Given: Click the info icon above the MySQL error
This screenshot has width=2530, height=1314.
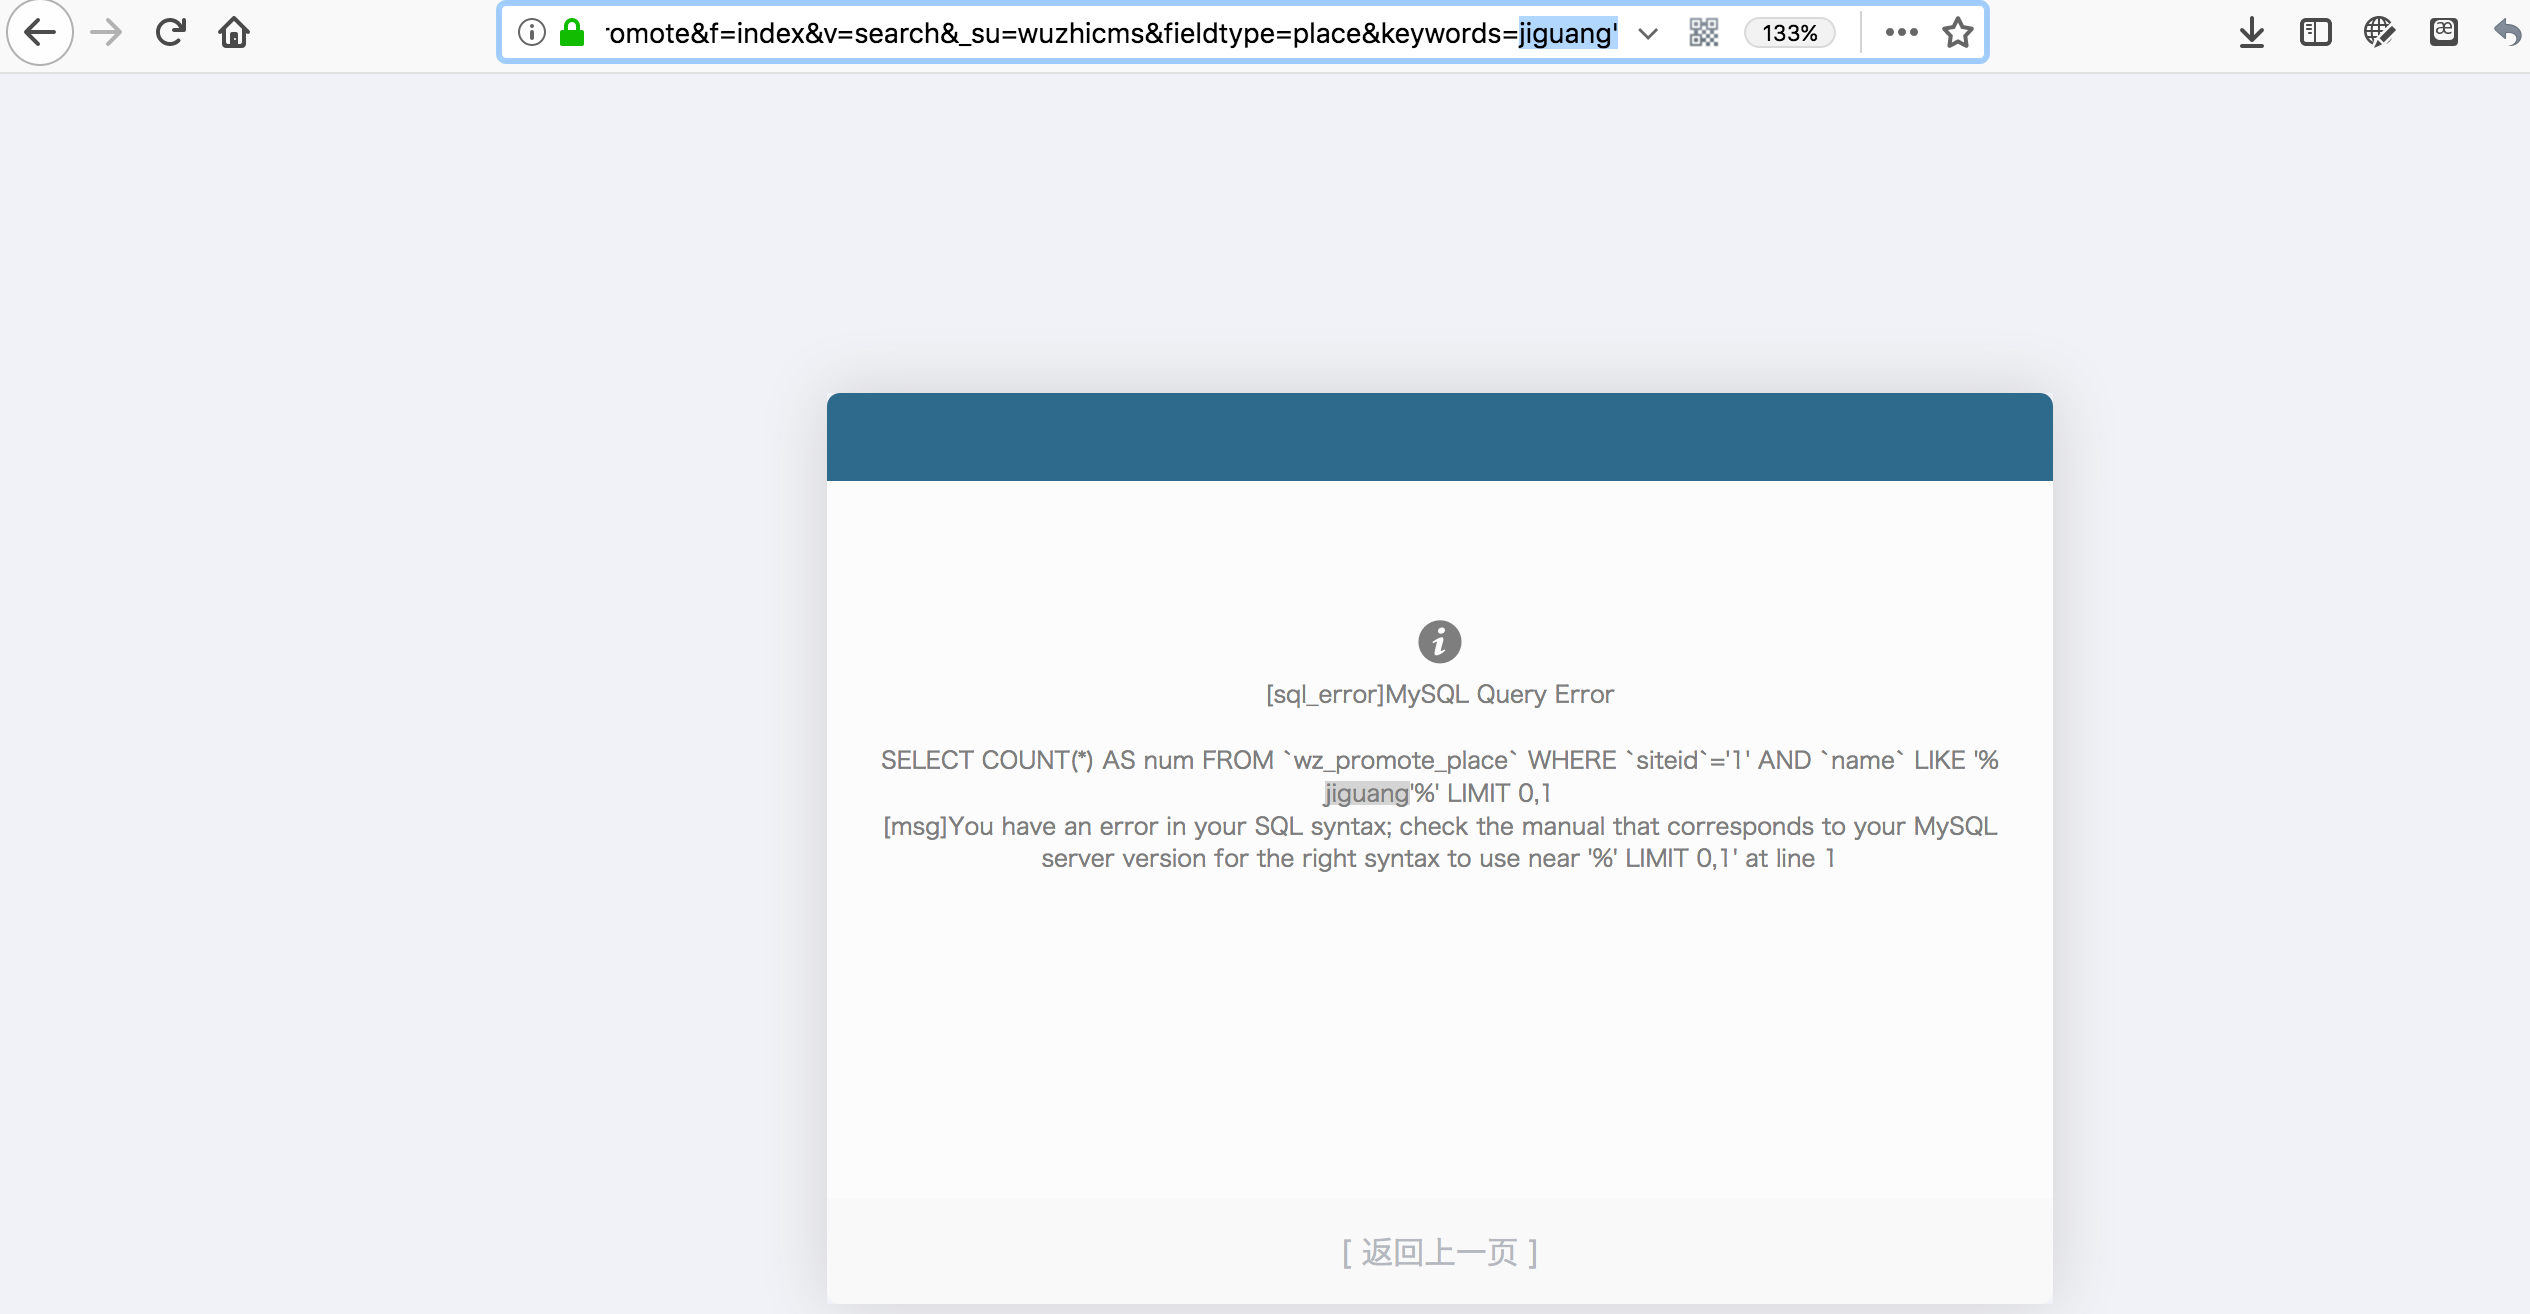Looking at the screenshot, I should tap(1438, 641).
